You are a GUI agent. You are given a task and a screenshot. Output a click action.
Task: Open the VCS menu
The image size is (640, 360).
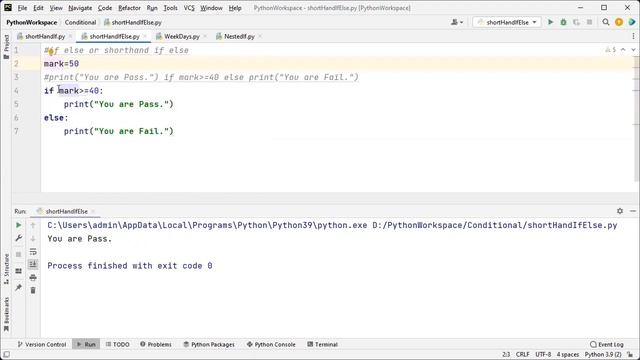(x=189, y=8)
